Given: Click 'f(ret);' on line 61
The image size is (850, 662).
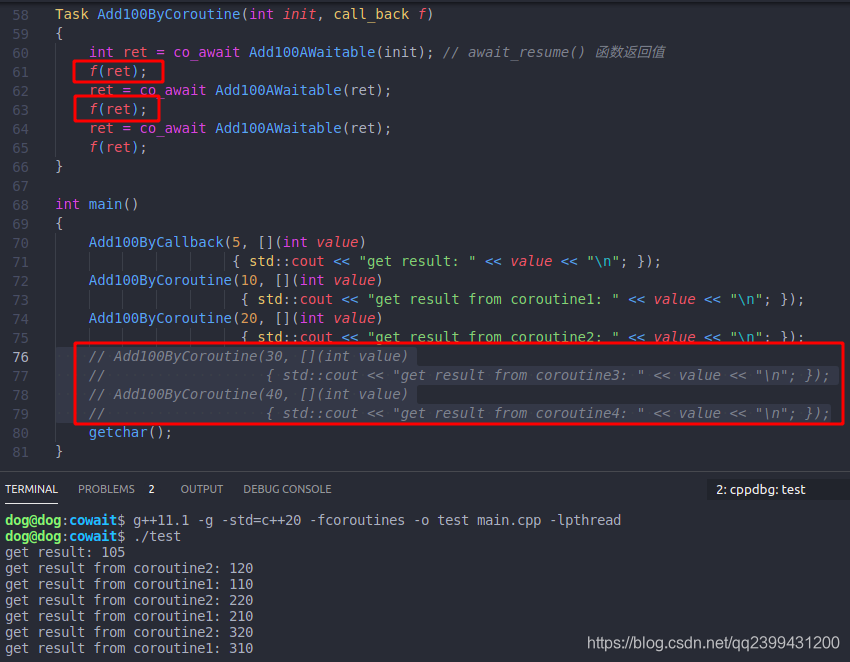Looking at the screenshot, I should [x=118, y=72].
